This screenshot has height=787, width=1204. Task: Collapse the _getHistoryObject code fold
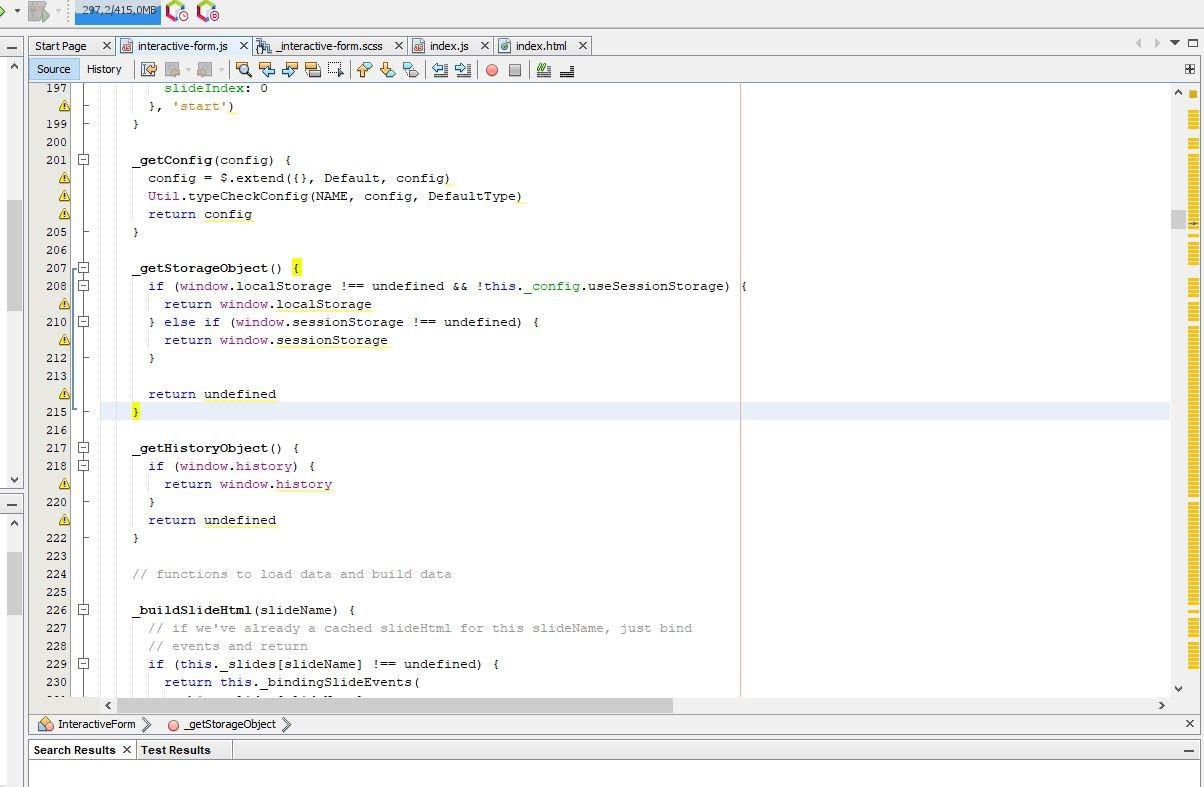(84, 448)
